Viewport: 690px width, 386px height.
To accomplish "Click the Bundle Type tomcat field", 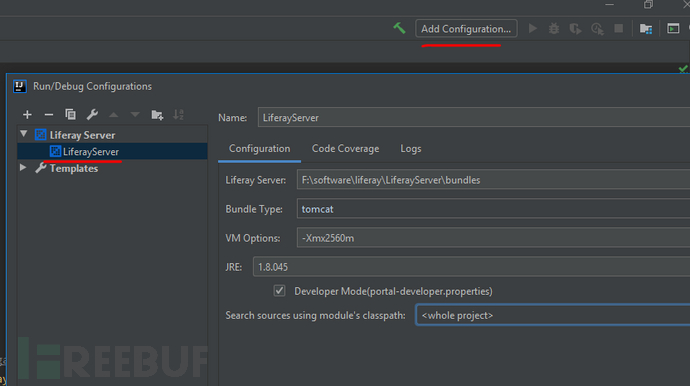I will tap(493, 209).
